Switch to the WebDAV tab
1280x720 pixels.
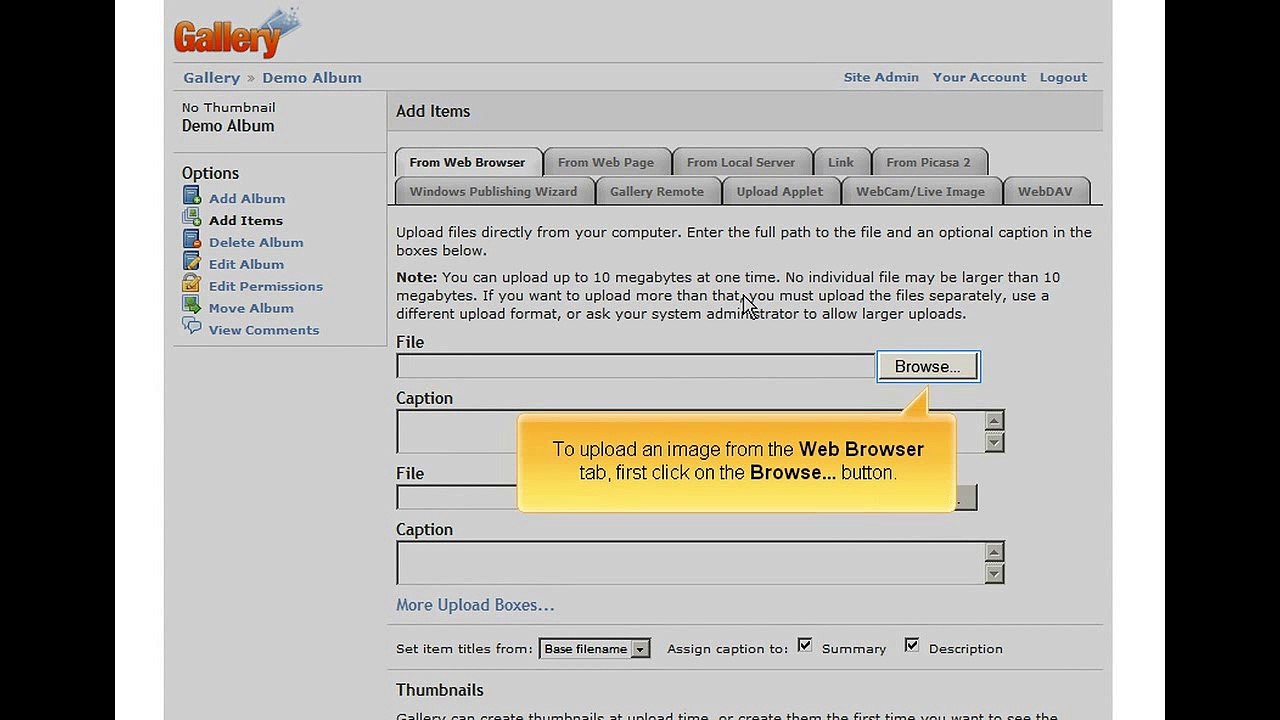(x=1045, y=191)
